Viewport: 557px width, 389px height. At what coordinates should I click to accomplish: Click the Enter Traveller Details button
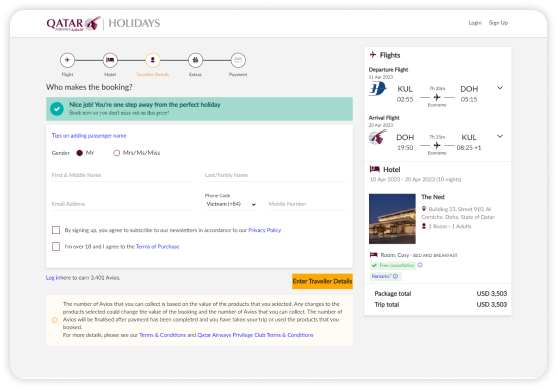point(322,281)
